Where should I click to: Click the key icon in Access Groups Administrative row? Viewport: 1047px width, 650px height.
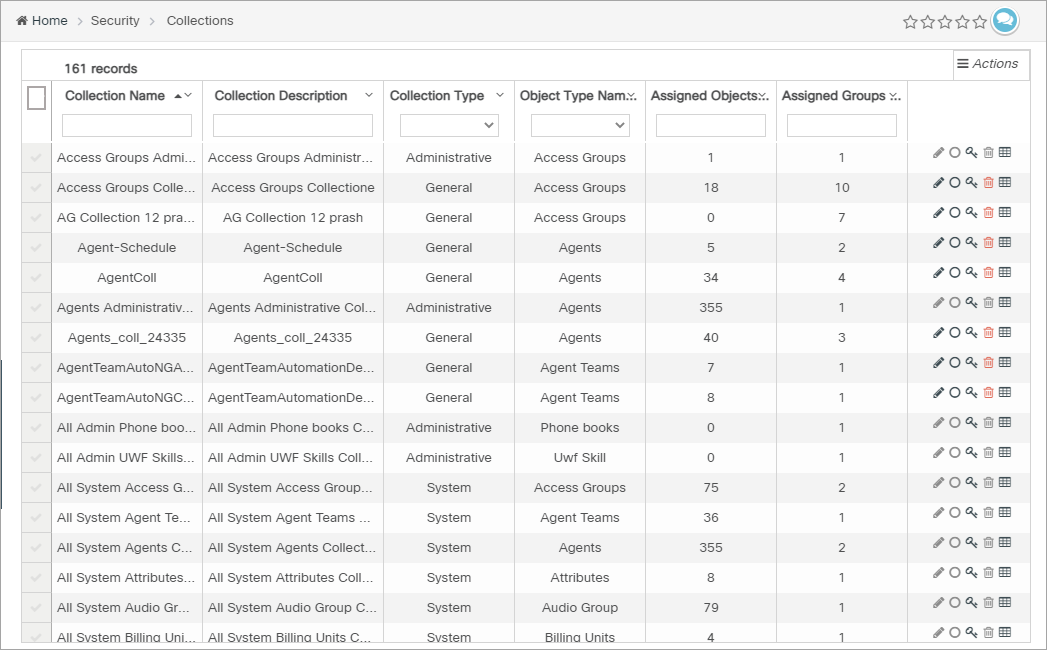[x=972, y=152]
